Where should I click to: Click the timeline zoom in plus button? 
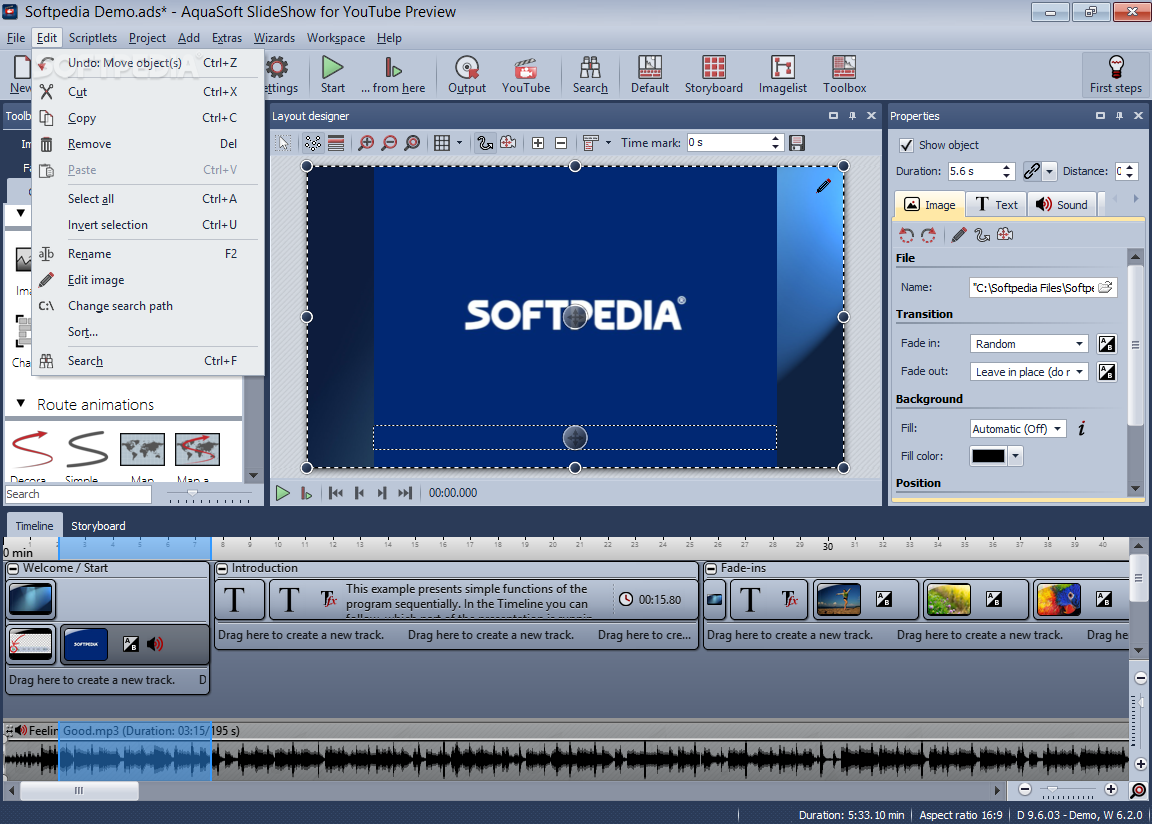point(1111,789)
